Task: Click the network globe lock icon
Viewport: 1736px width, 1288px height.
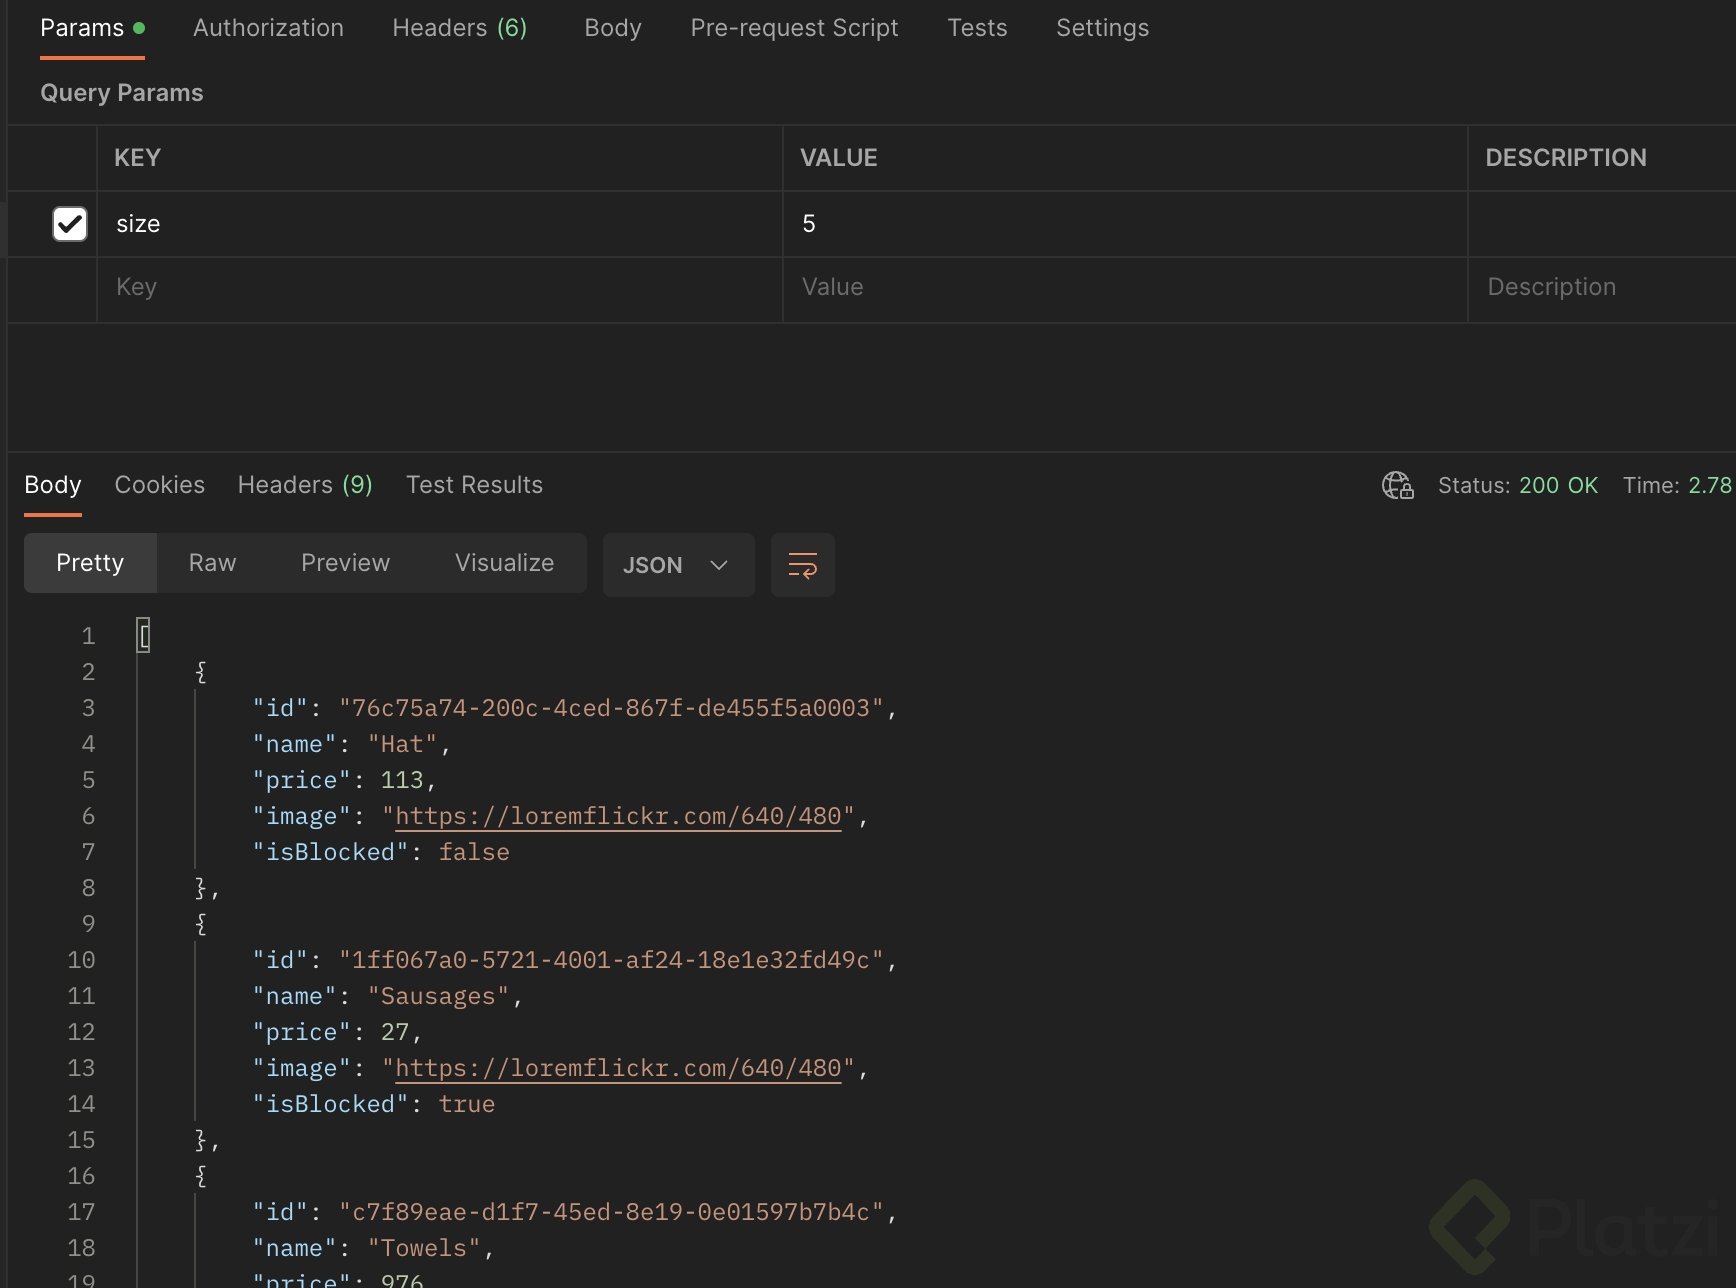Action: point(1397,485)
